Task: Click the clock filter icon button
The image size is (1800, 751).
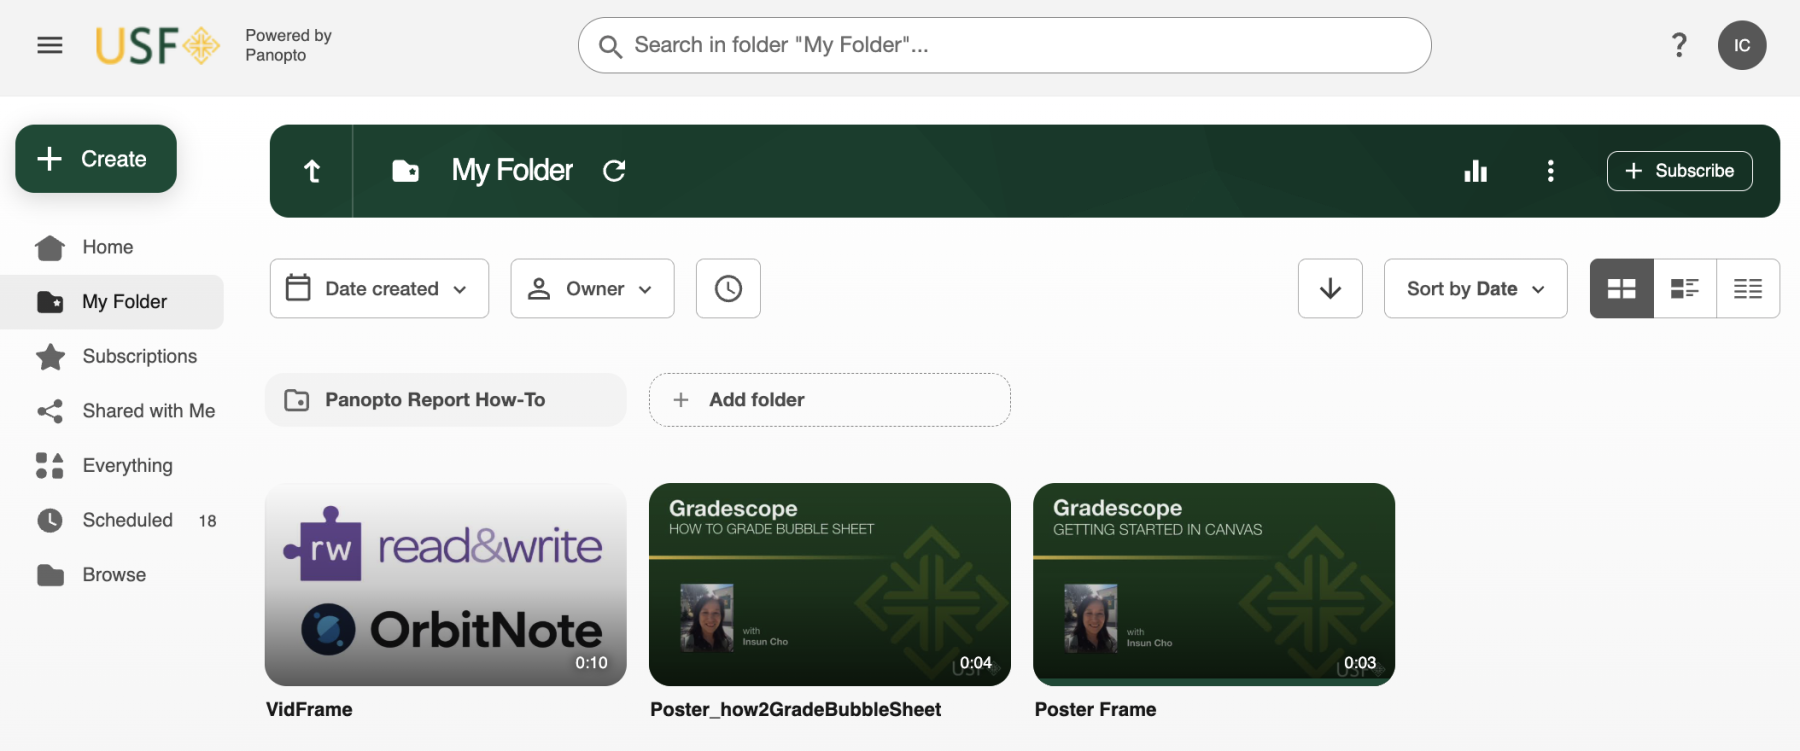Action: point(728,289)
